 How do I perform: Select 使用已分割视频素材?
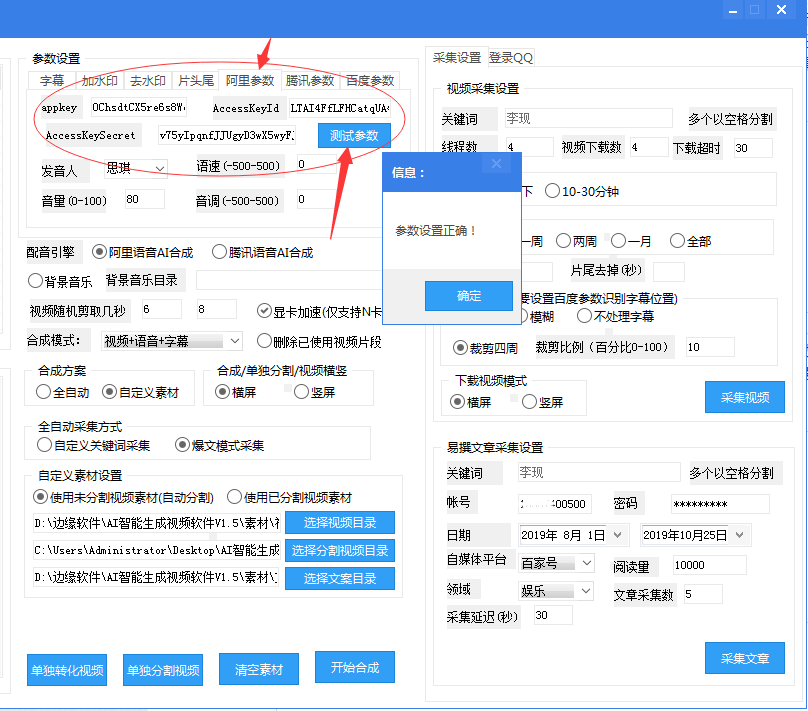click(289, 497)
